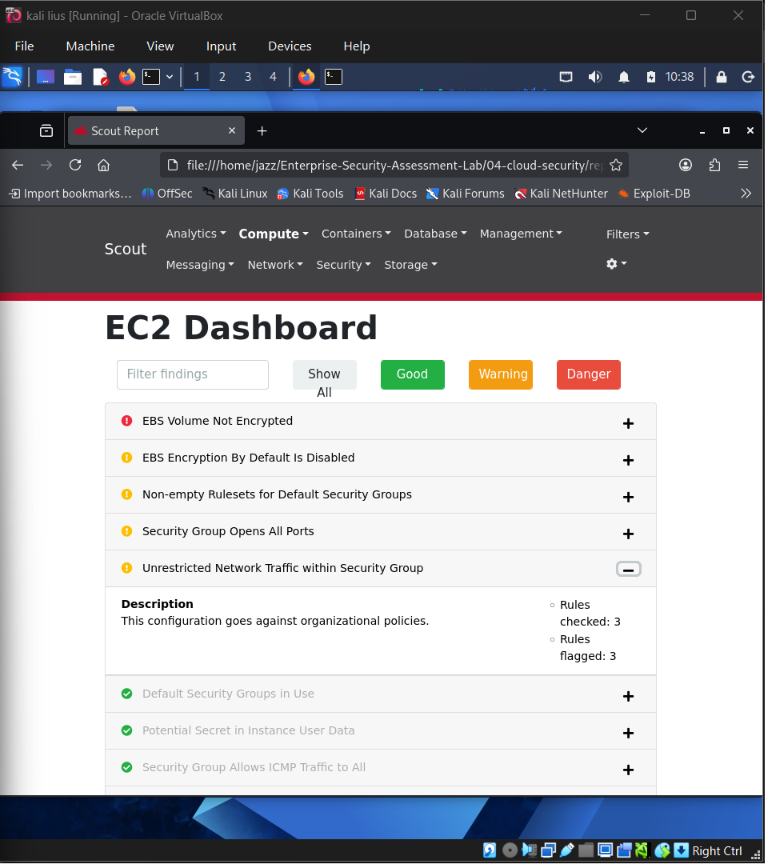The image size is (765, 864).
Task: Open the Database dropdown menu
Action: pyautogui.click(x=435, y=234)
